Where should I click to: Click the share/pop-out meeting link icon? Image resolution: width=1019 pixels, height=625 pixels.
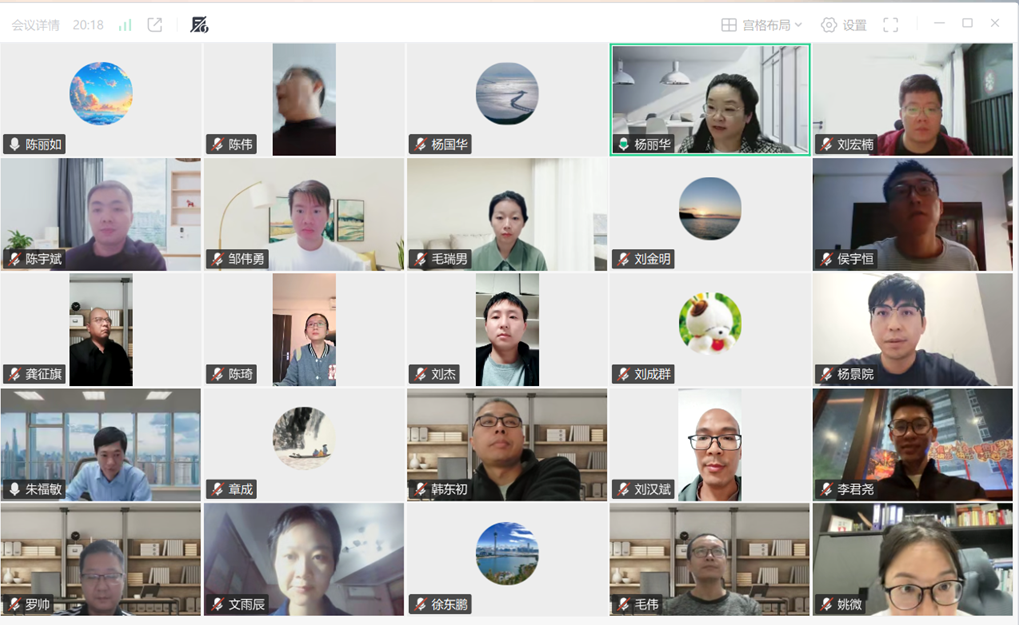tap(155, 25)
